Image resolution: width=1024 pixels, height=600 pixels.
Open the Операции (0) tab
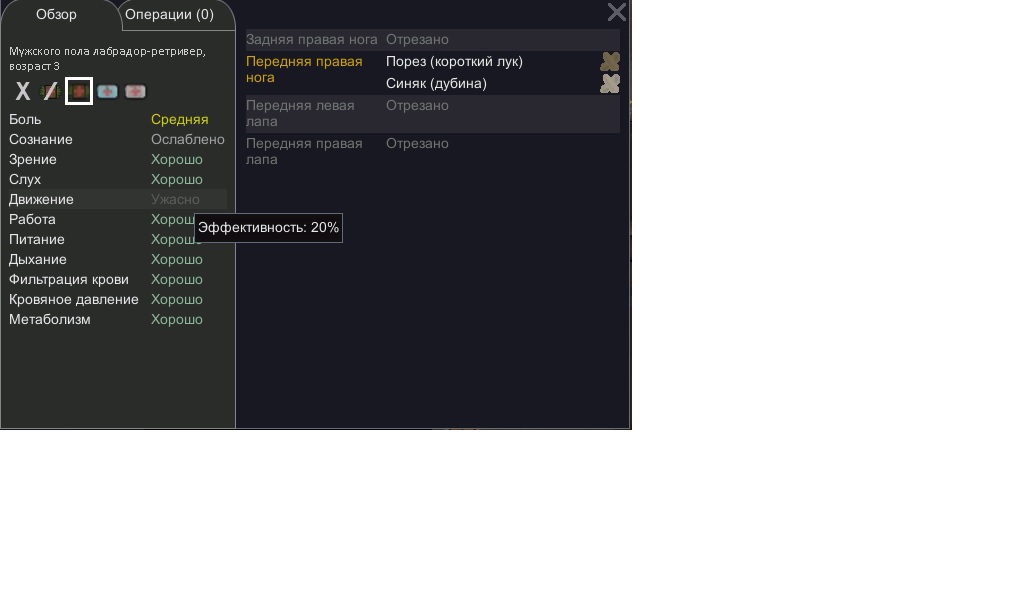(169, 14)
